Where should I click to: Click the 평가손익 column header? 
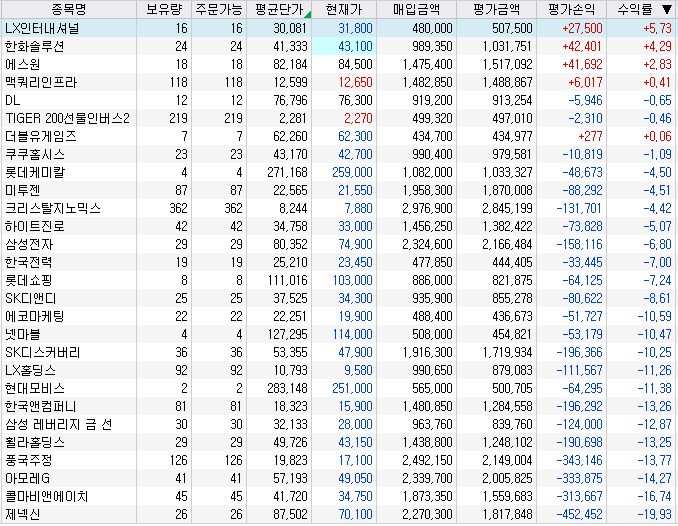click(x=571, y=9)
